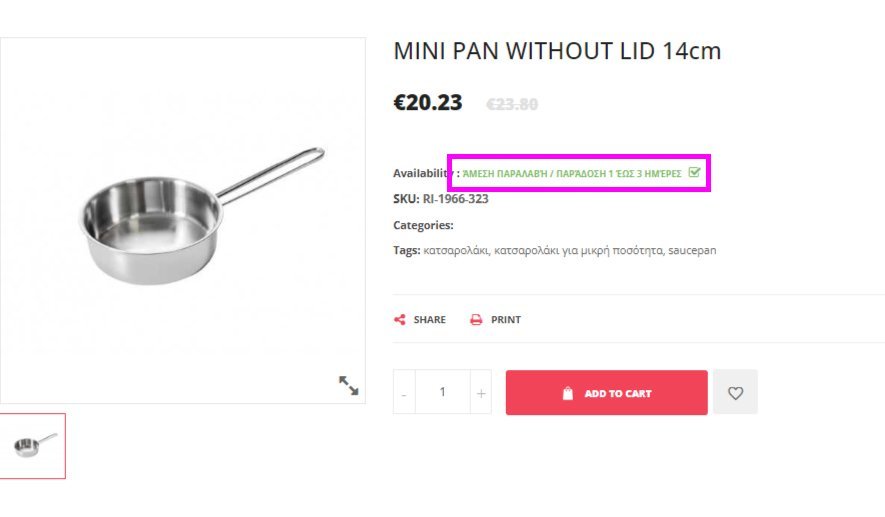
Task: Increase quantity with plus button
Action: coord(481,393)
